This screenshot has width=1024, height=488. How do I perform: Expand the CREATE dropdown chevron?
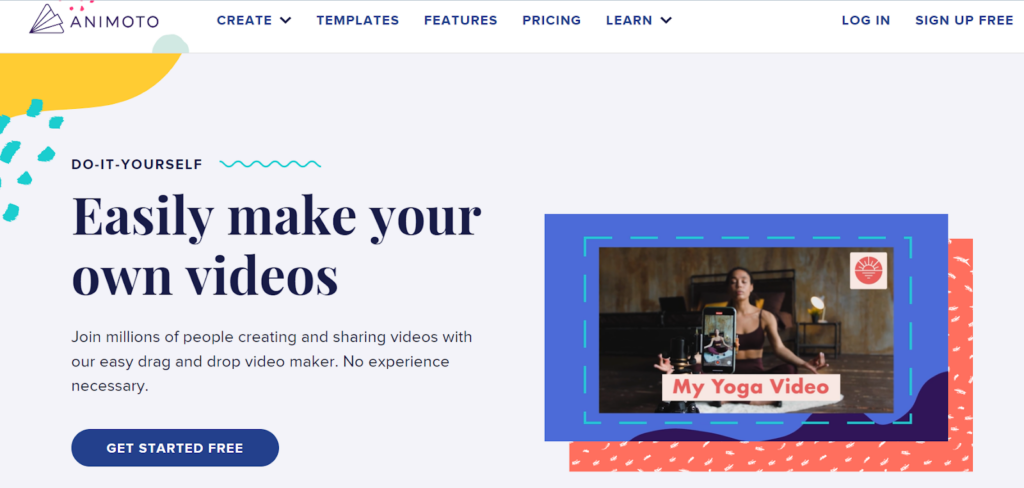click(x=285, y=20)
